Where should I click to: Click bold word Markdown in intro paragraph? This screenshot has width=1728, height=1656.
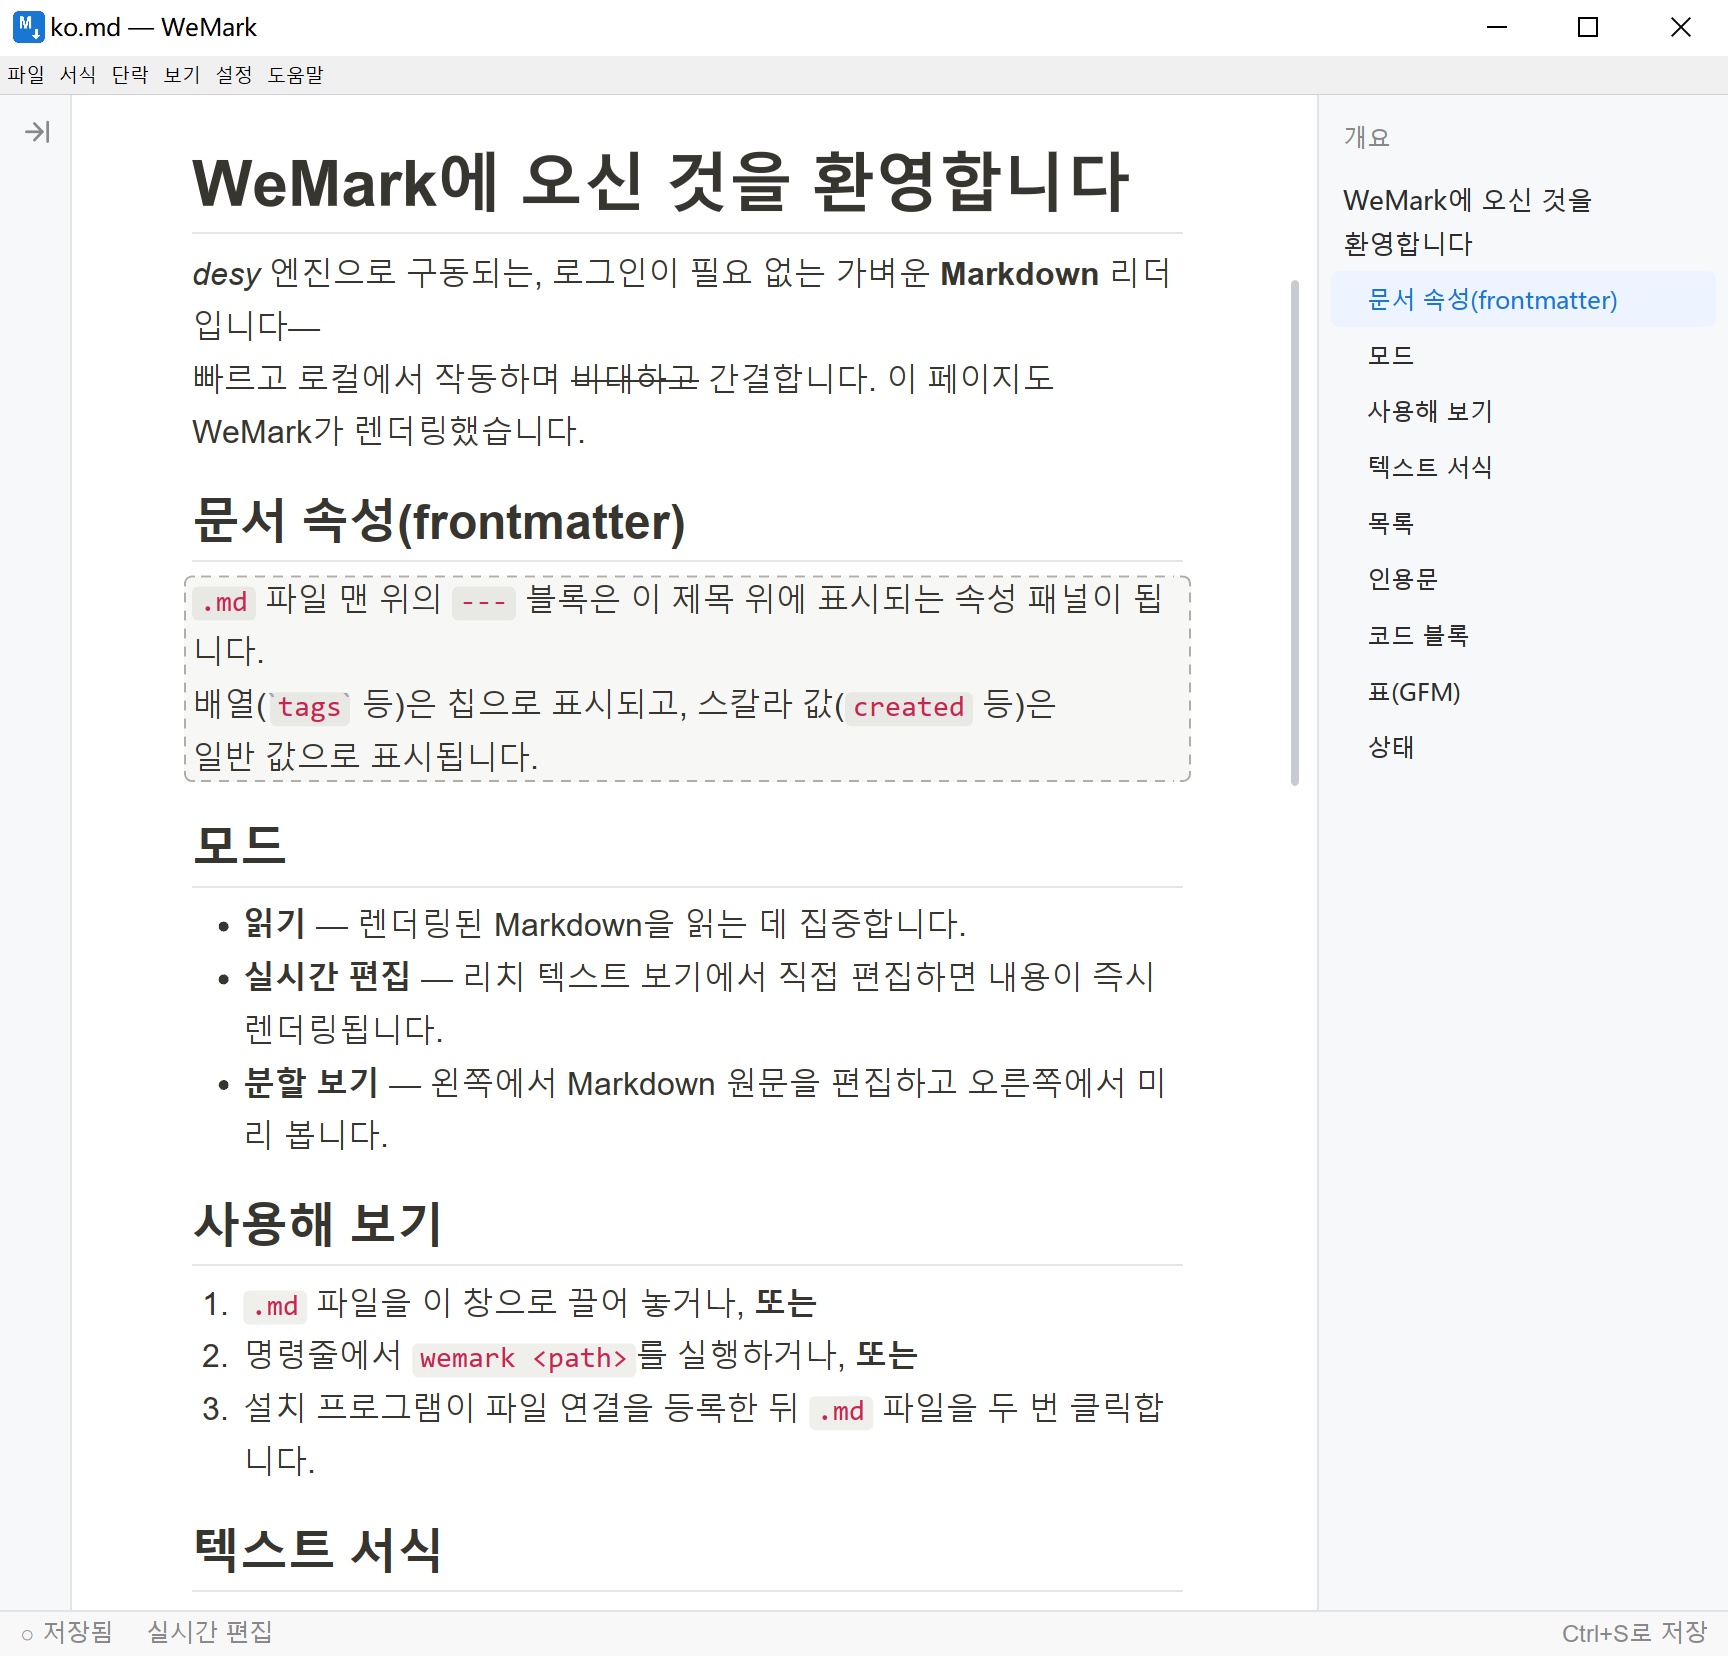coord(1019,274)
